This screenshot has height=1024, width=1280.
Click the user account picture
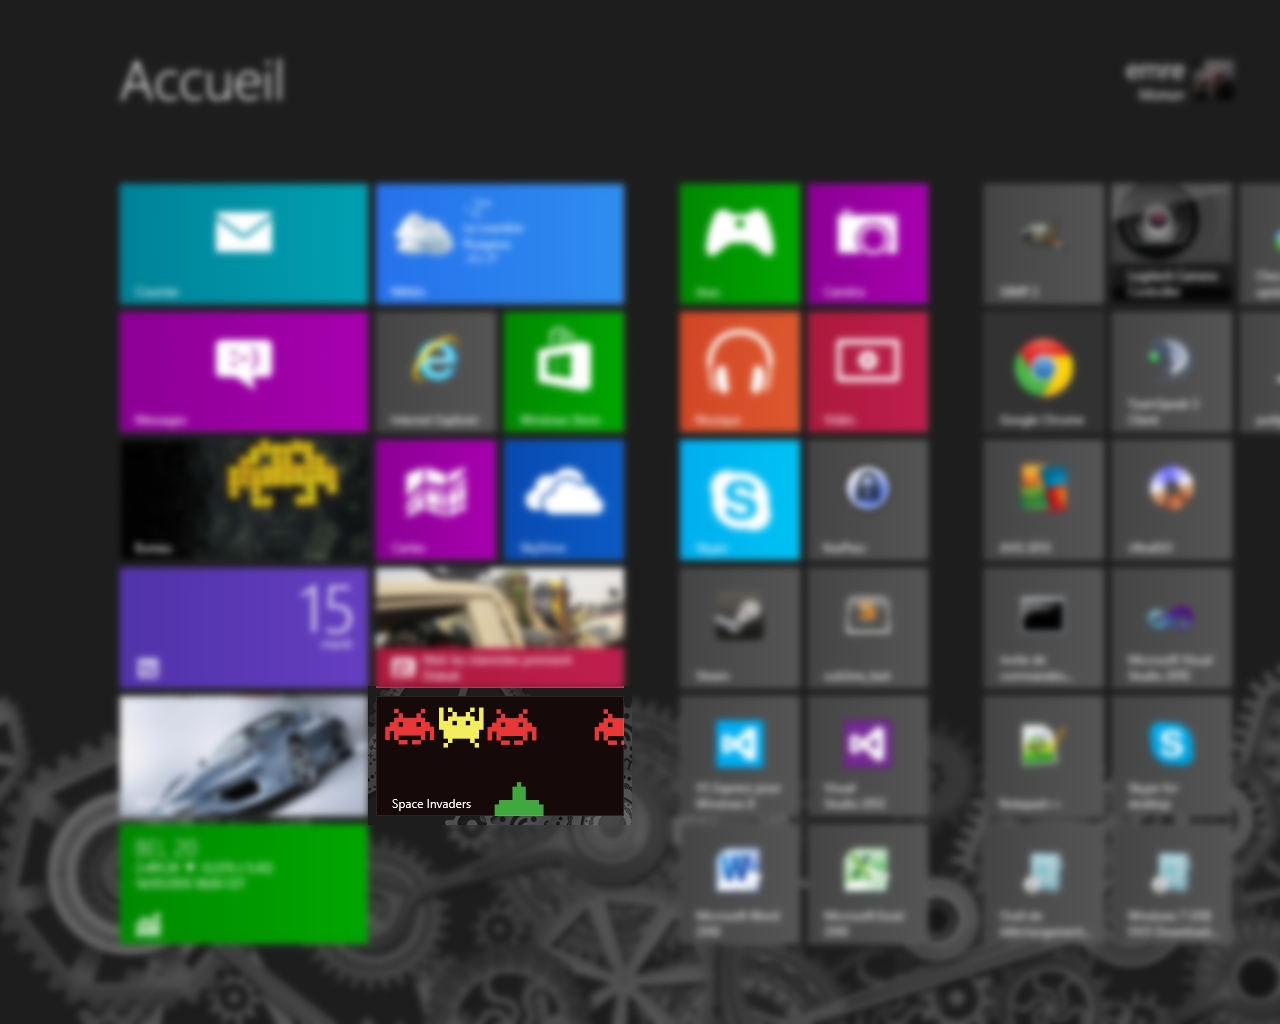[x=1215, y=80]
